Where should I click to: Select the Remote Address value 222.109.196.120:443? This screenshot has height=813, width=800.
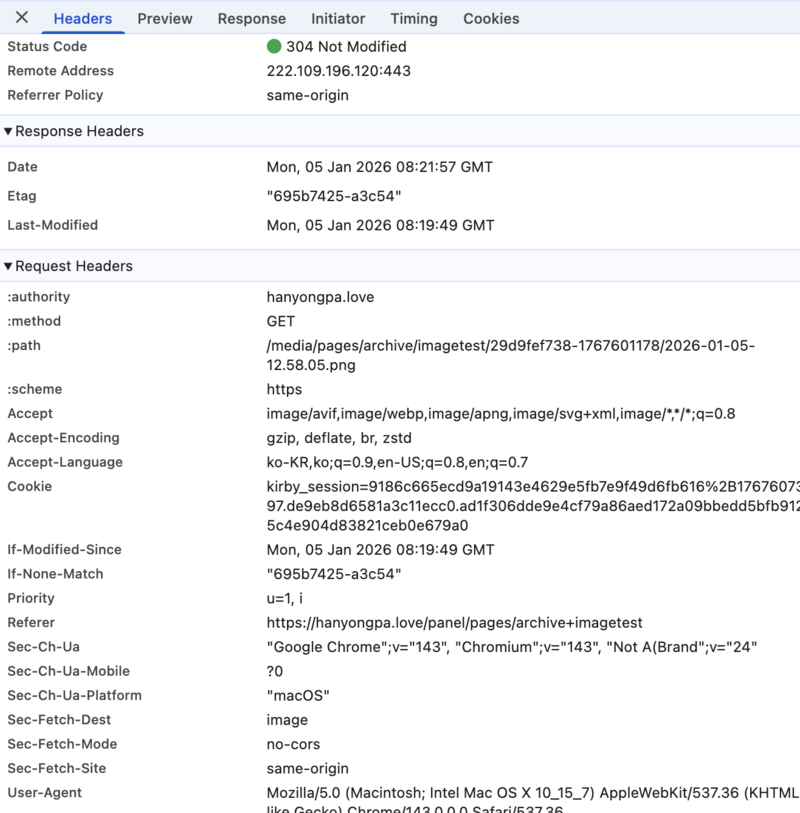pos(338,71)
